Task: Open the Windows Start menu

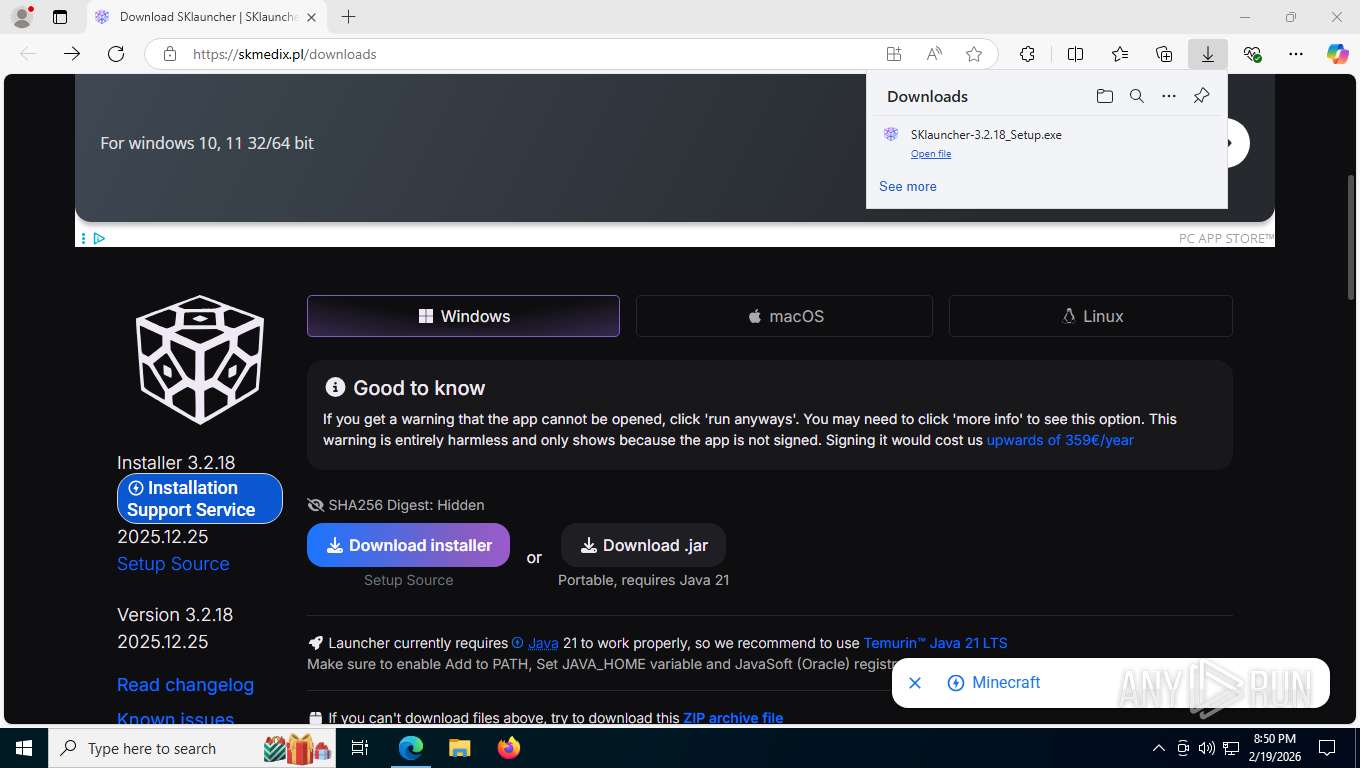Action: (24, 748)
